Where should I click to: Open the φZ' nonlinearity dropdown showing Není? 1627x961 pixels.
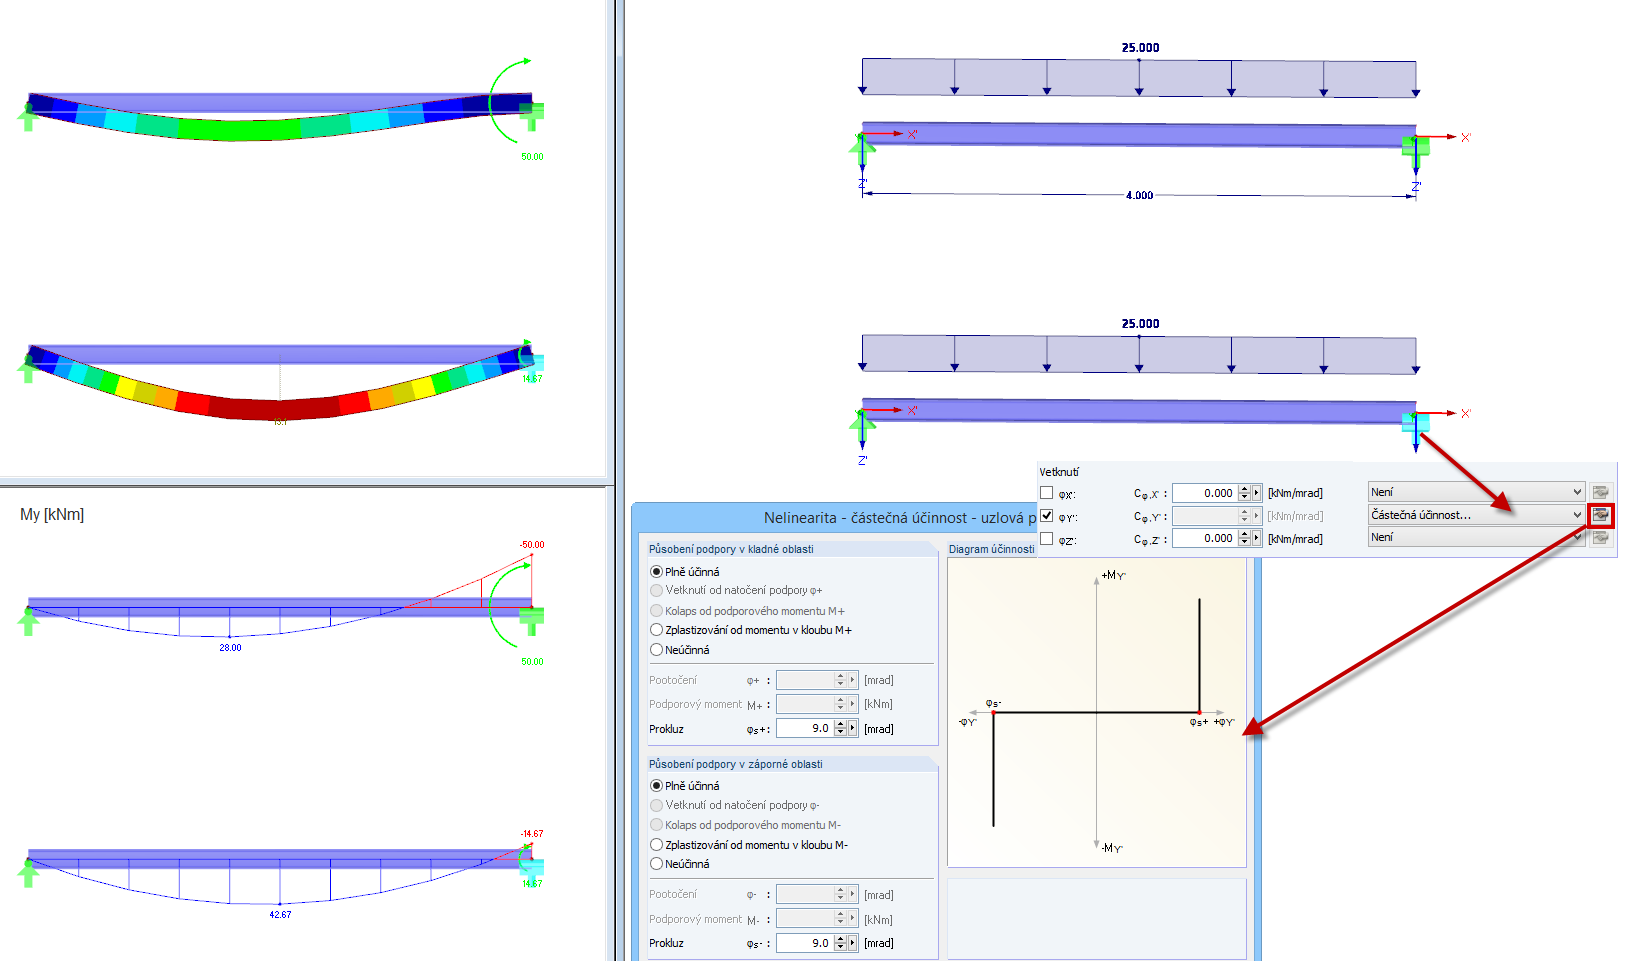(x=1476, y=537)
